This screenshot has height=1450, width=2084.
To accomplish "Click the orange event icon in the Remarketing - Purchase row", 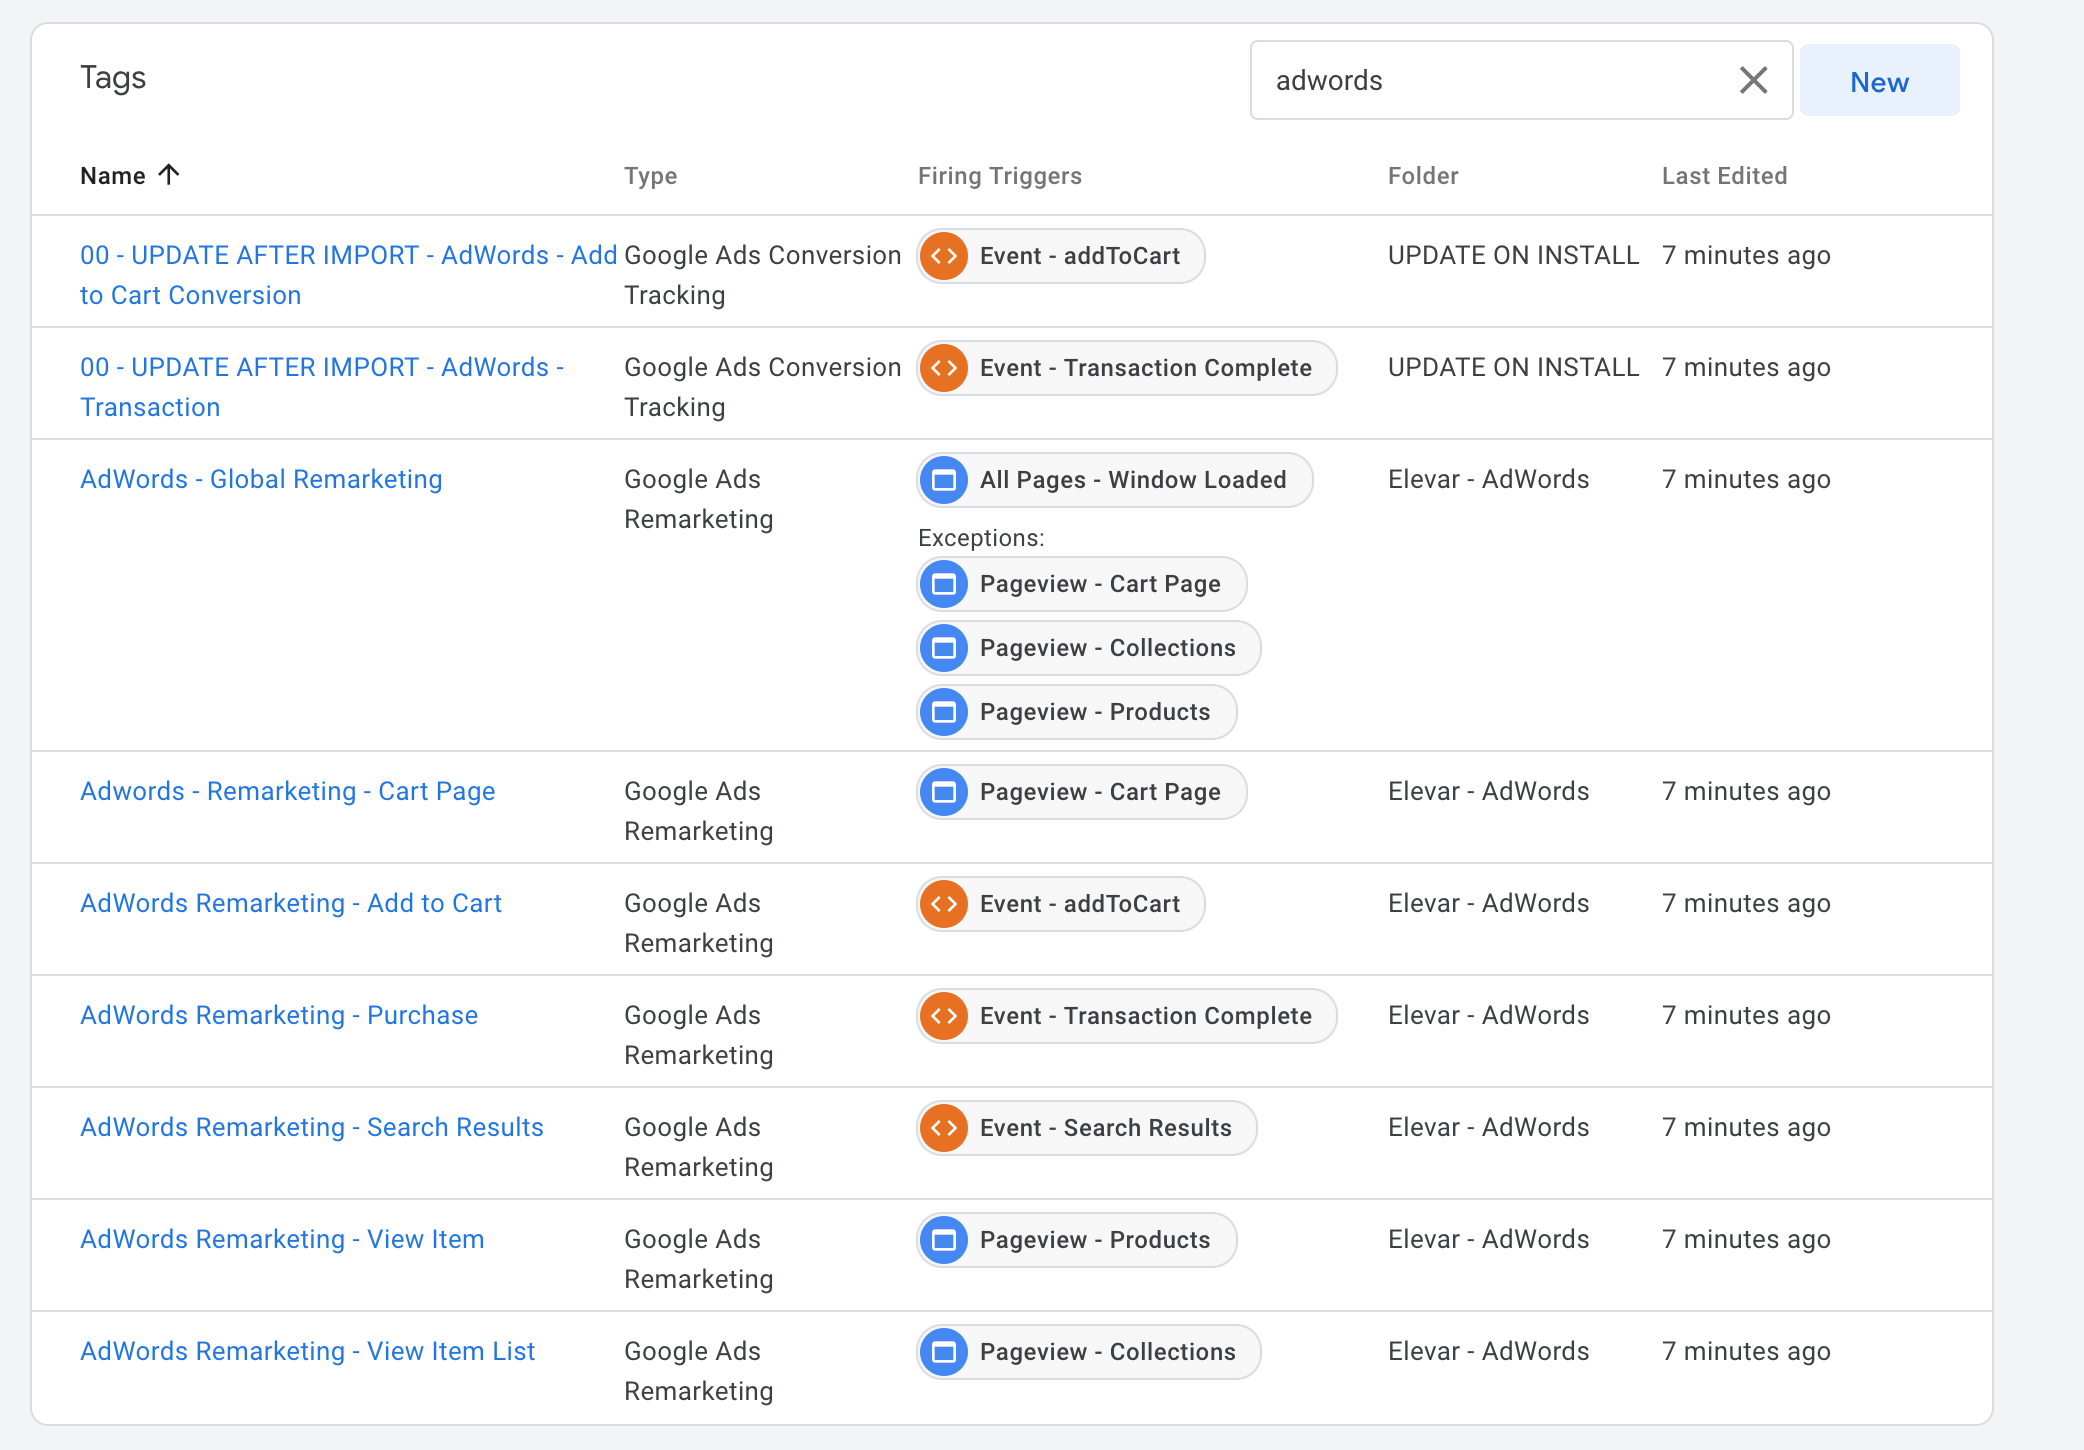I will pos(944,1016).
